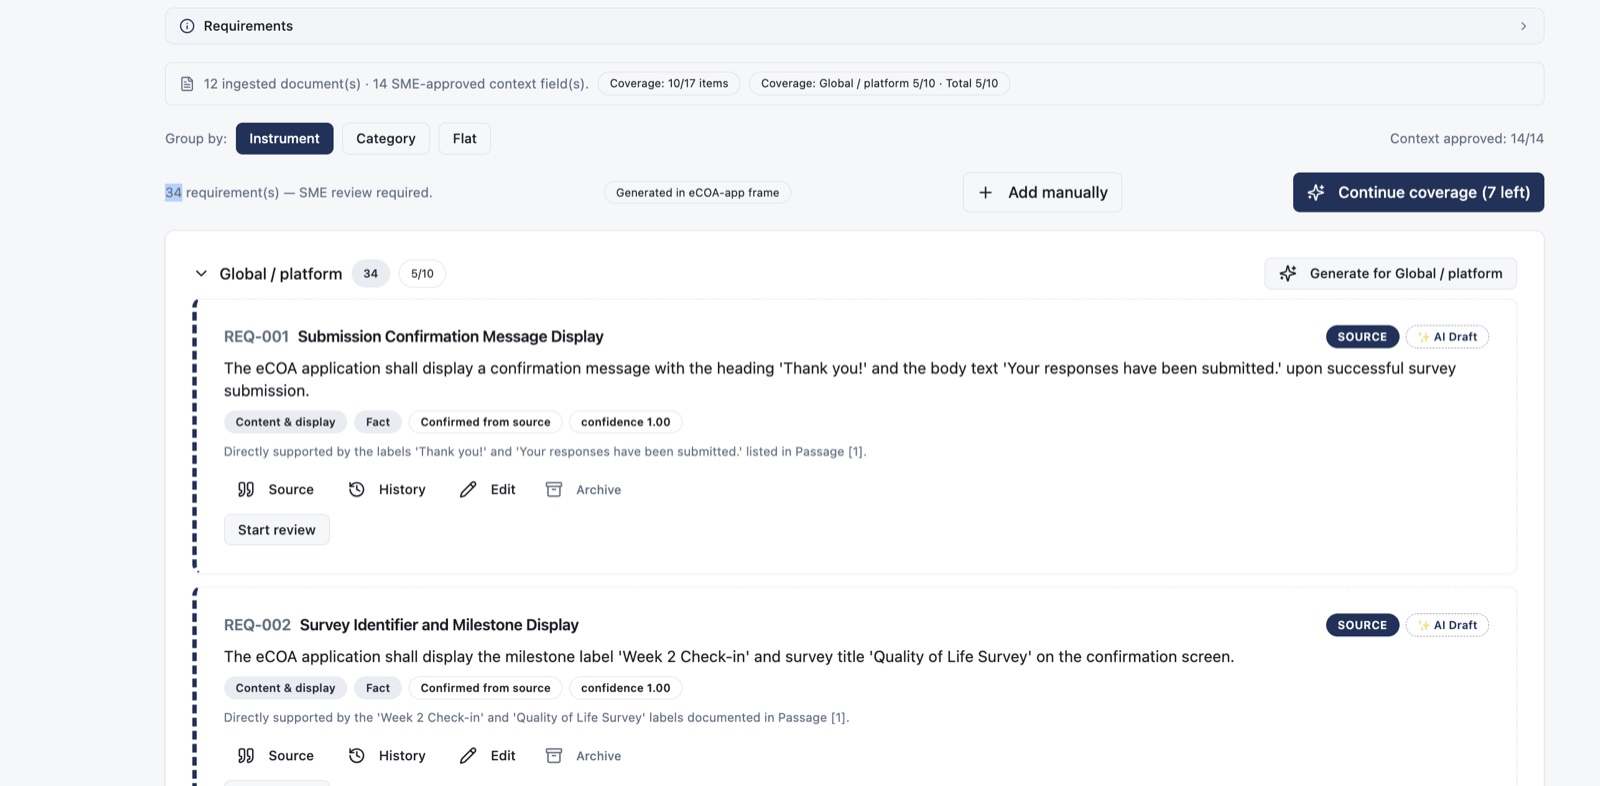Image resolution: width=1600 pixels, height=786 pixels.
Task: Click the 'Coverage: Global / platform 5/10 · Total 5/10' chip
Action: pos(880,84)
